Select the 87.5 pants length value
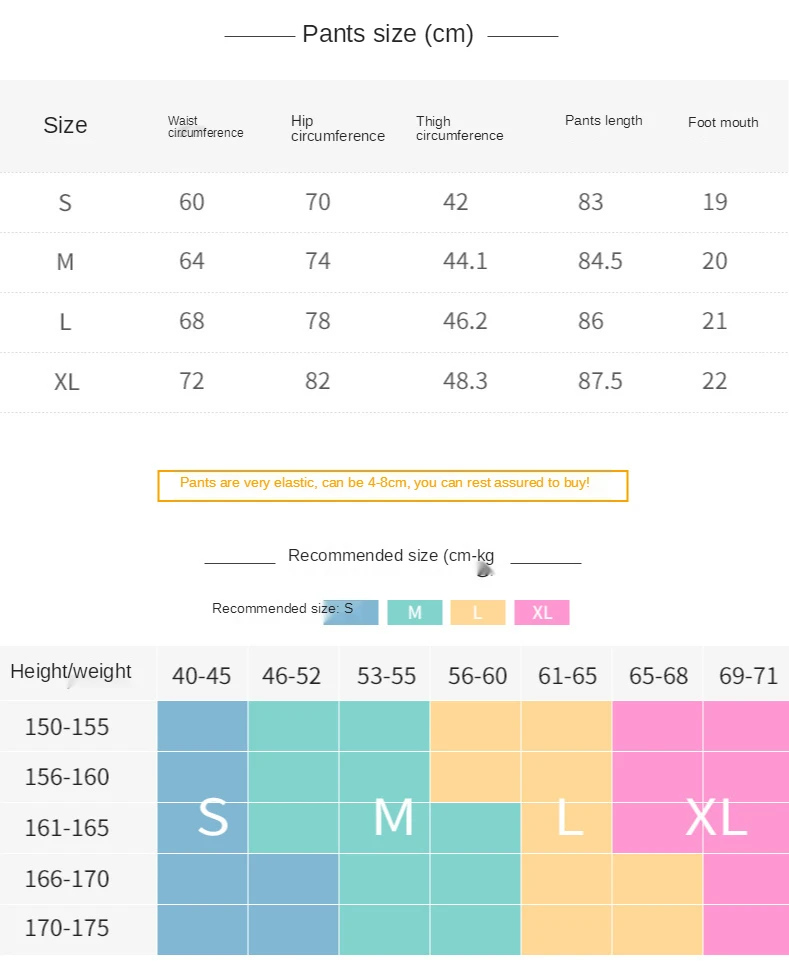The image size is (789, 979). 600,382
